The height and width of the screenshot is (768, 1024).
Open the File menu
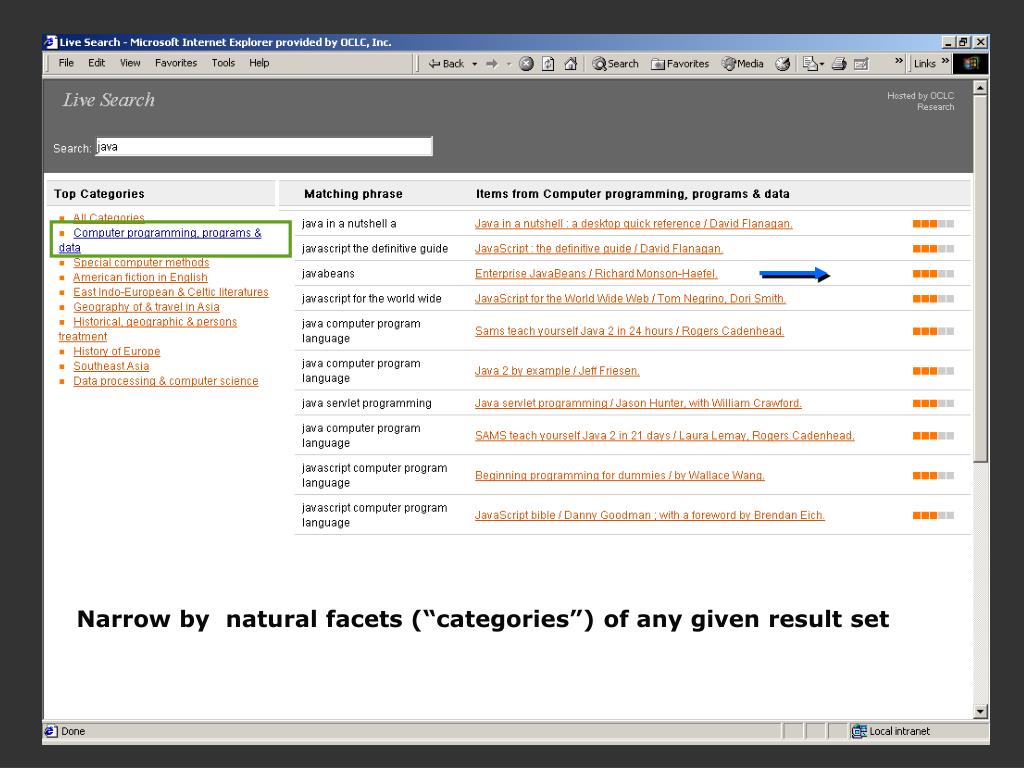[66, 63]
